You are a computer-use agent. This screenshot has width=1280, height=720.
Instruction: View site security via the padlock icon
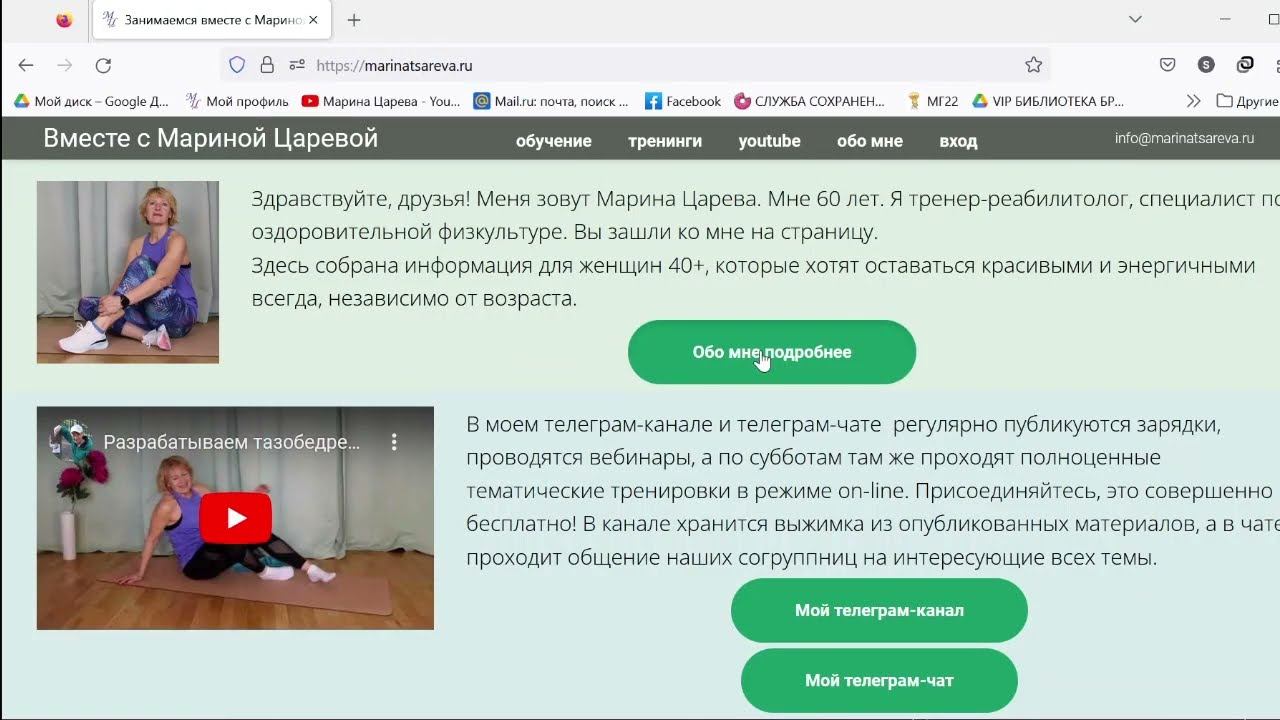tap(267, 65)
